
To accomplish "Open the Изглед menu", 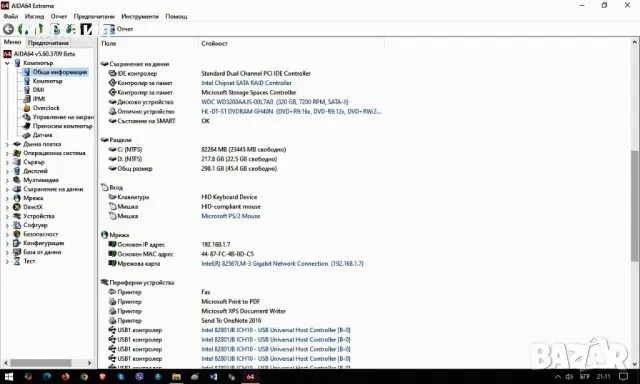I will click(x=34, y=16).
